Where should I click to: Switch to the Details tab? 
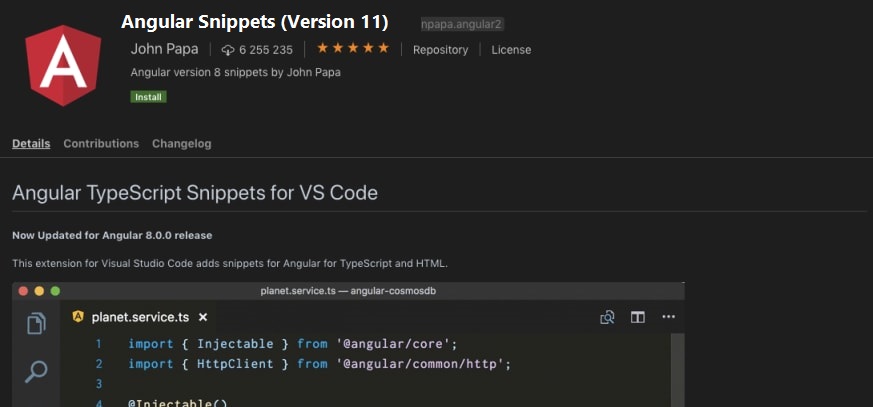[31, 144]
